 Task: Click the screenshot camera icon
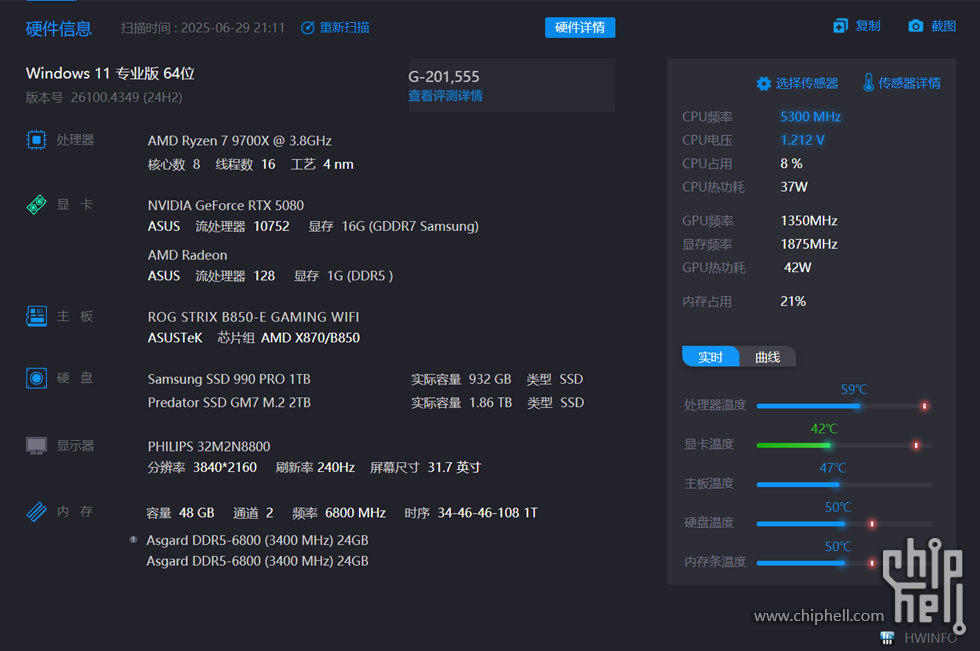pos(916,26)
